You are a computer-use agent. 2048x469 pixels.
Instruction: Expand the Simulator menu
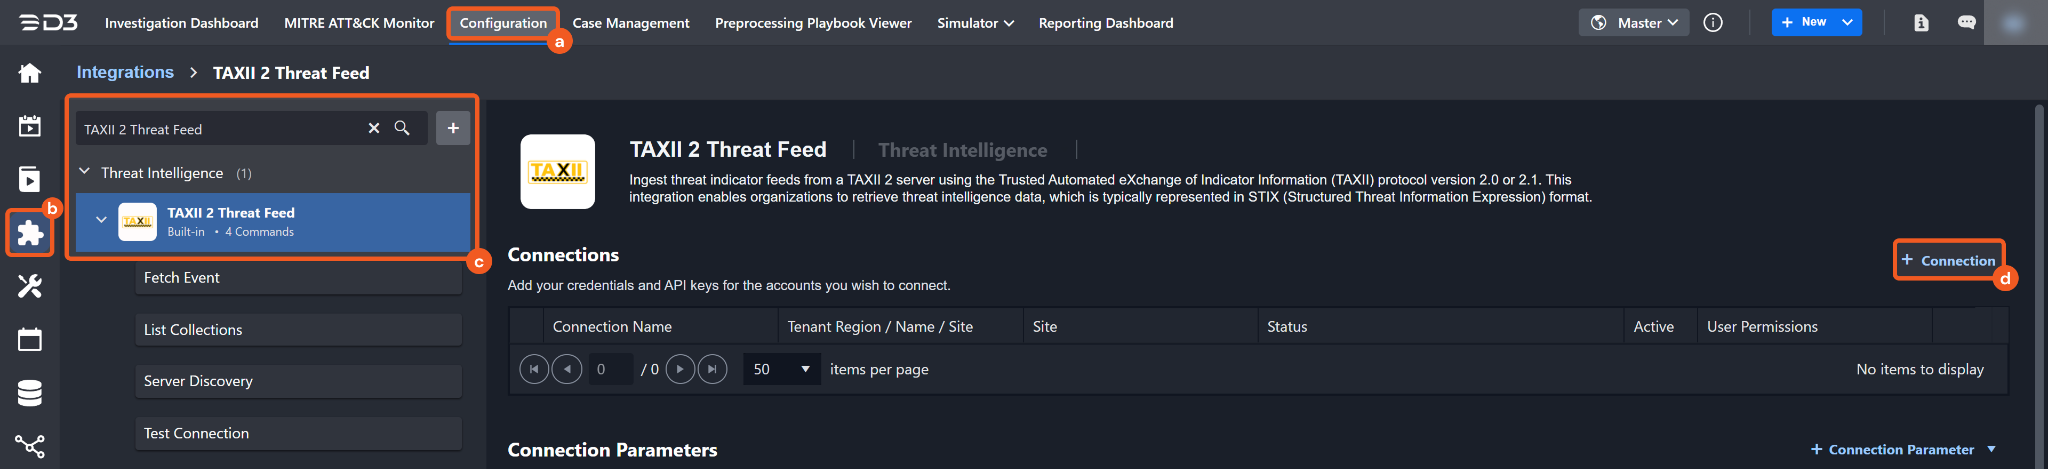tap(975, 22)
